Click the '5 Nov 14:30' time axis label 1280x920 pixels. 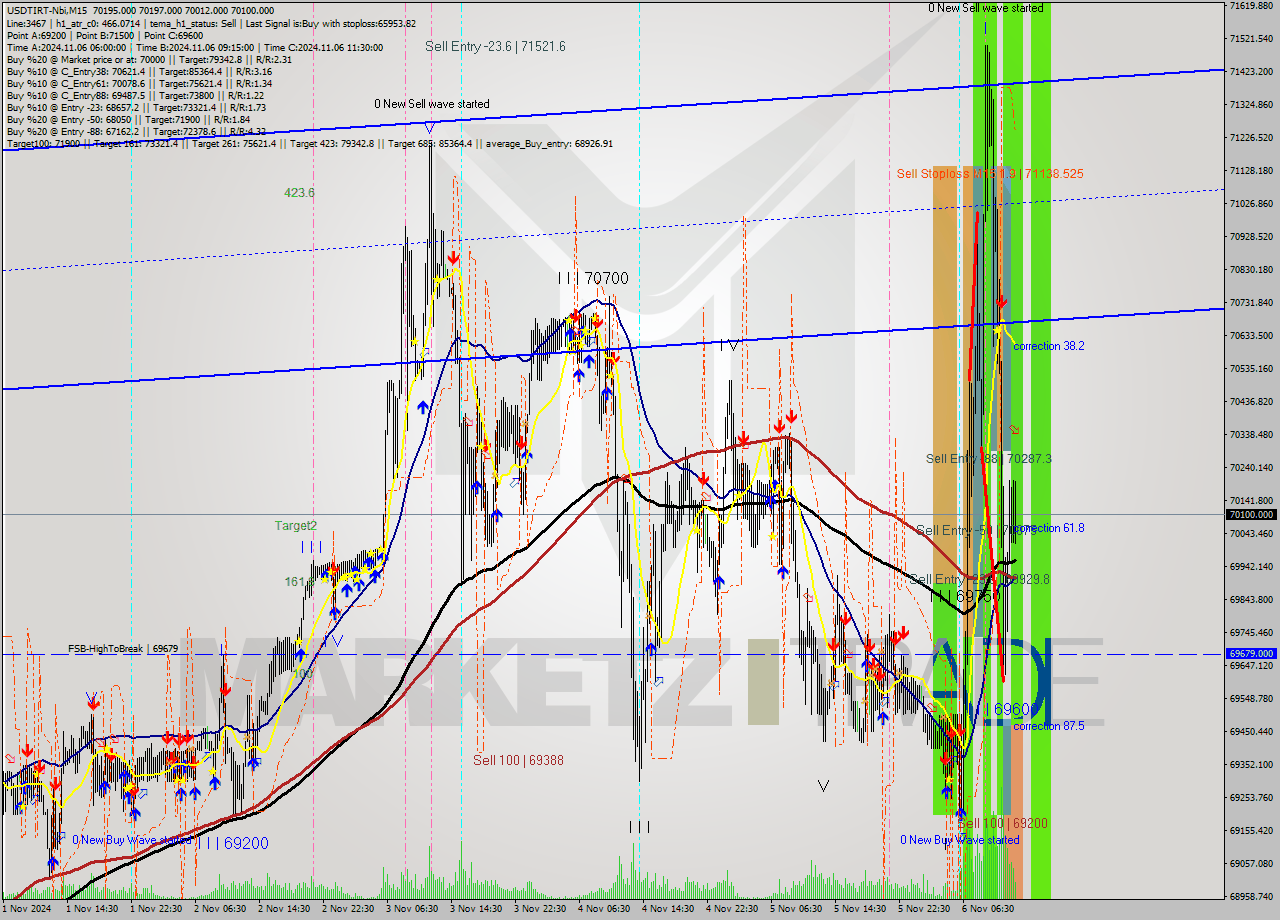tap(861, 909)
